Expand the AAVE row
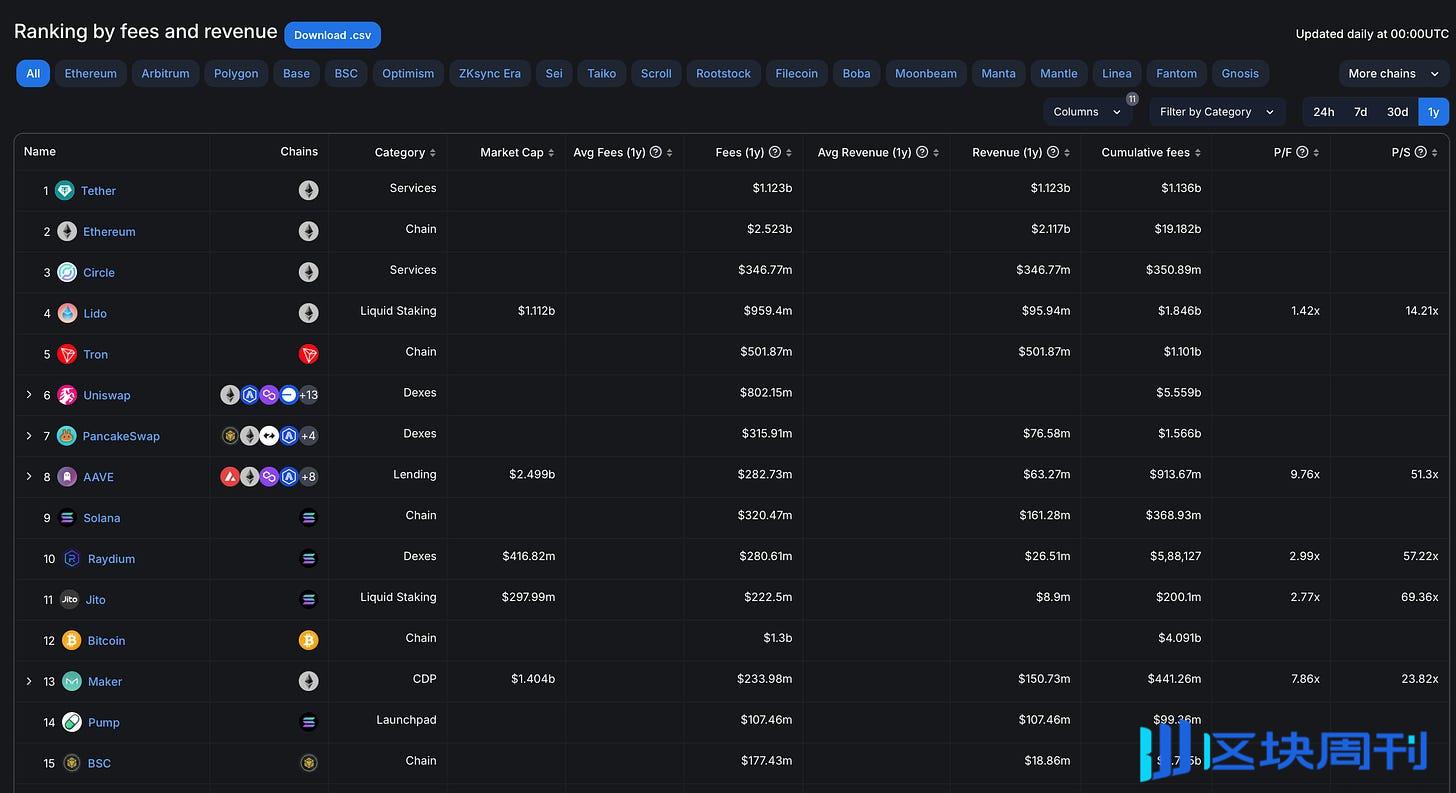The image size is (1456, 793). click(29, 477)
